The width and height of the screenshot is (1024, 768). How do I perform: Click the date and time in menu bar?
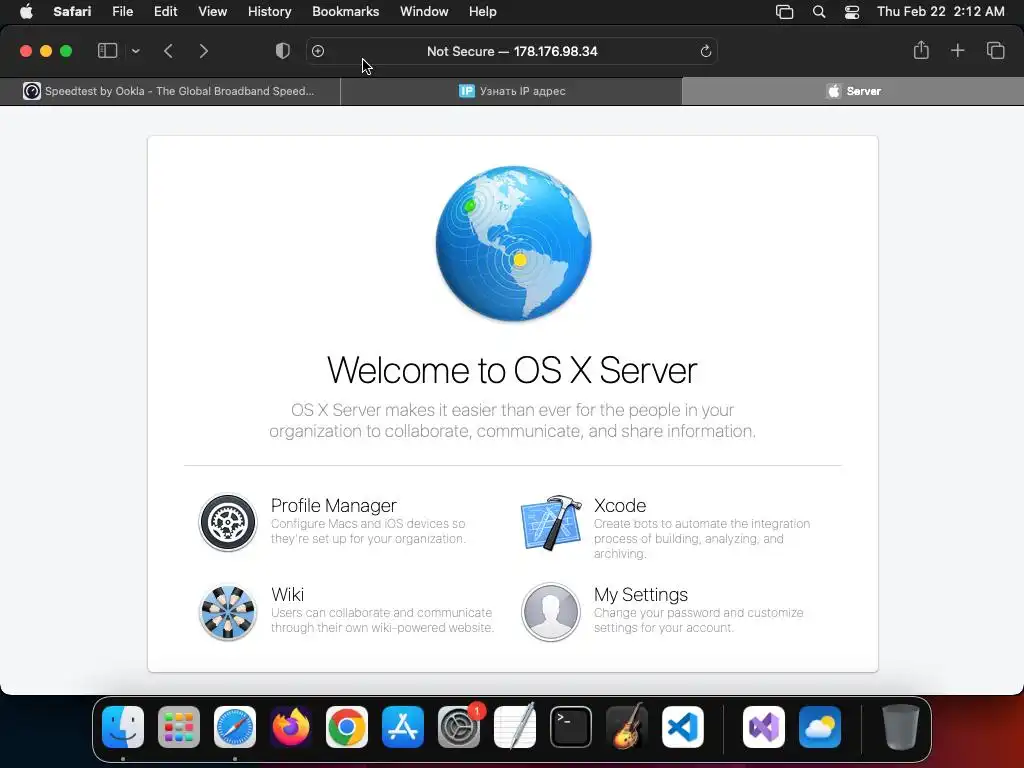point(940,11)
